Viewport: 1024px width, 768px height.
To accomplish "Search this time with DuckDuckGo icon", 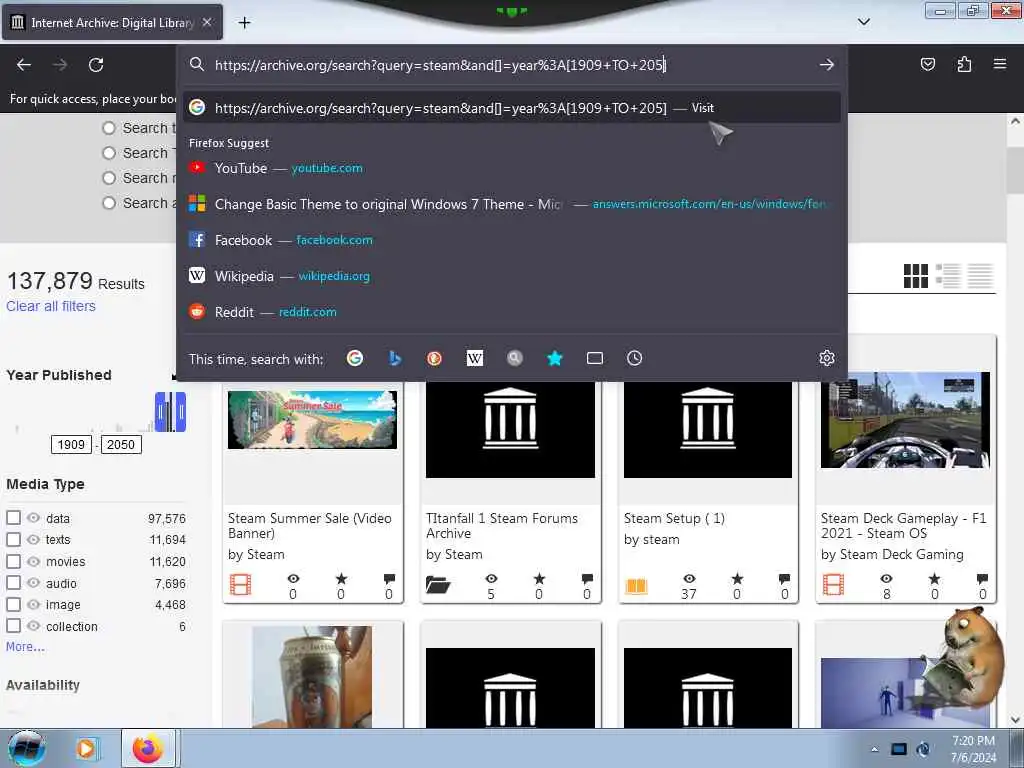I will pyautogui.click(x=434, y=358).
